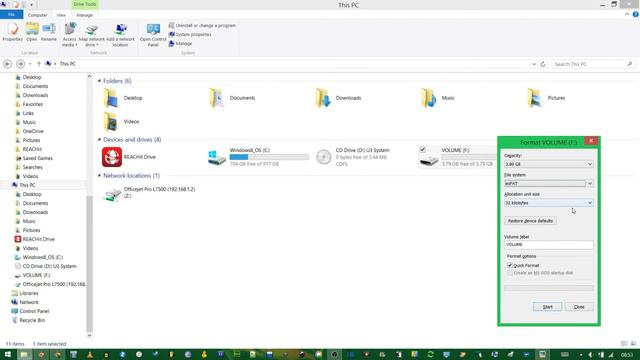Open the Allocation unit size dropdown
This screenshot has width=640, height=360.
[549, 203]
